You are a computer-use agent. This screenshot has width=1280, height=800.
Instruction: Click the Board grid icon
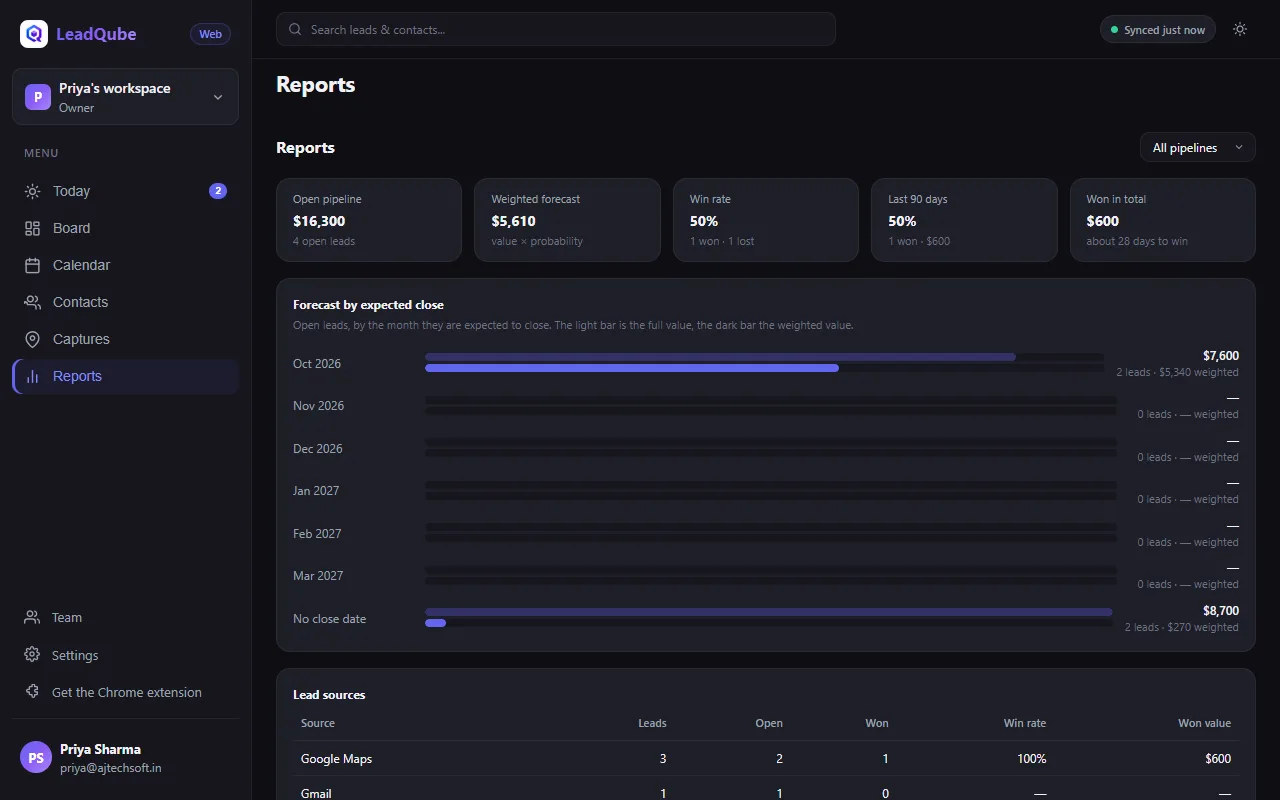coord(33,228)
